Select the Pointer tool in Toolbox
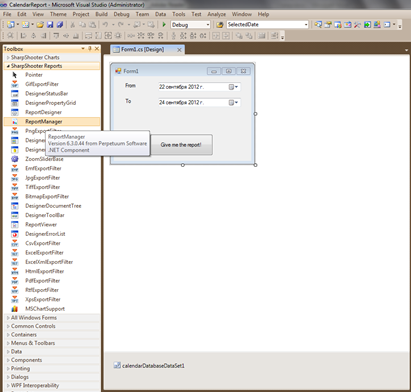 [x=52, y=75]
